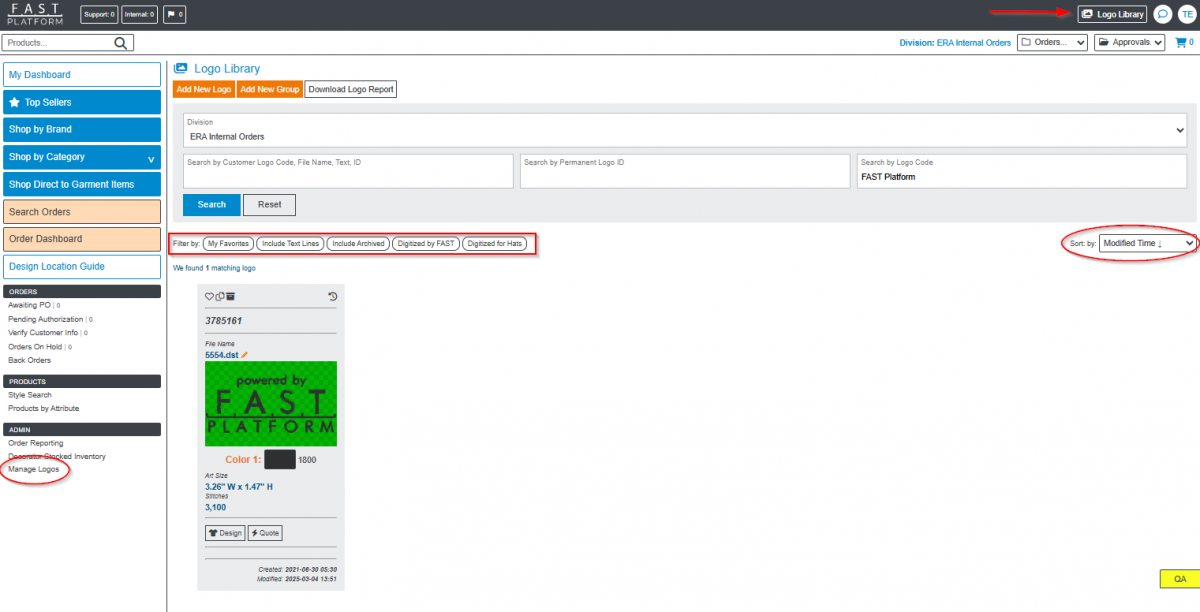The width and height of the screenshot is (1200, 612).
Task: Click file name 5554.dst
Action: click(221, 355)
